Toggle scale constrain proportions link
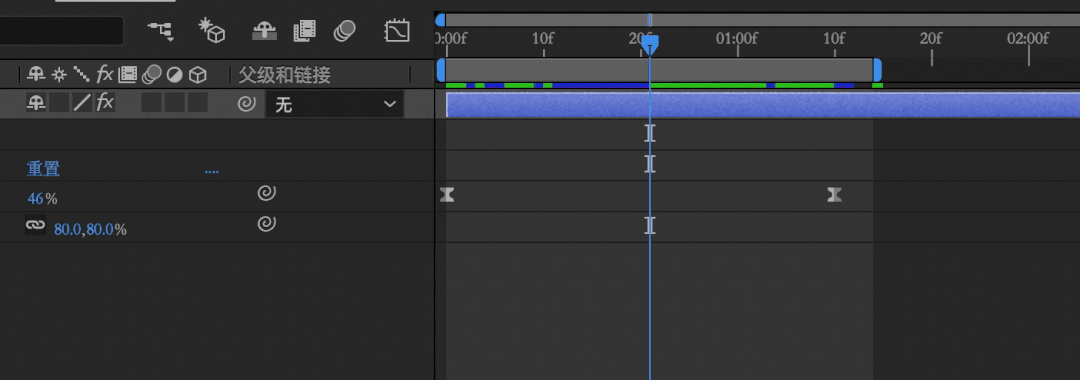The width and height of the screenshot is (1080, 380). (x=35, y=224)
